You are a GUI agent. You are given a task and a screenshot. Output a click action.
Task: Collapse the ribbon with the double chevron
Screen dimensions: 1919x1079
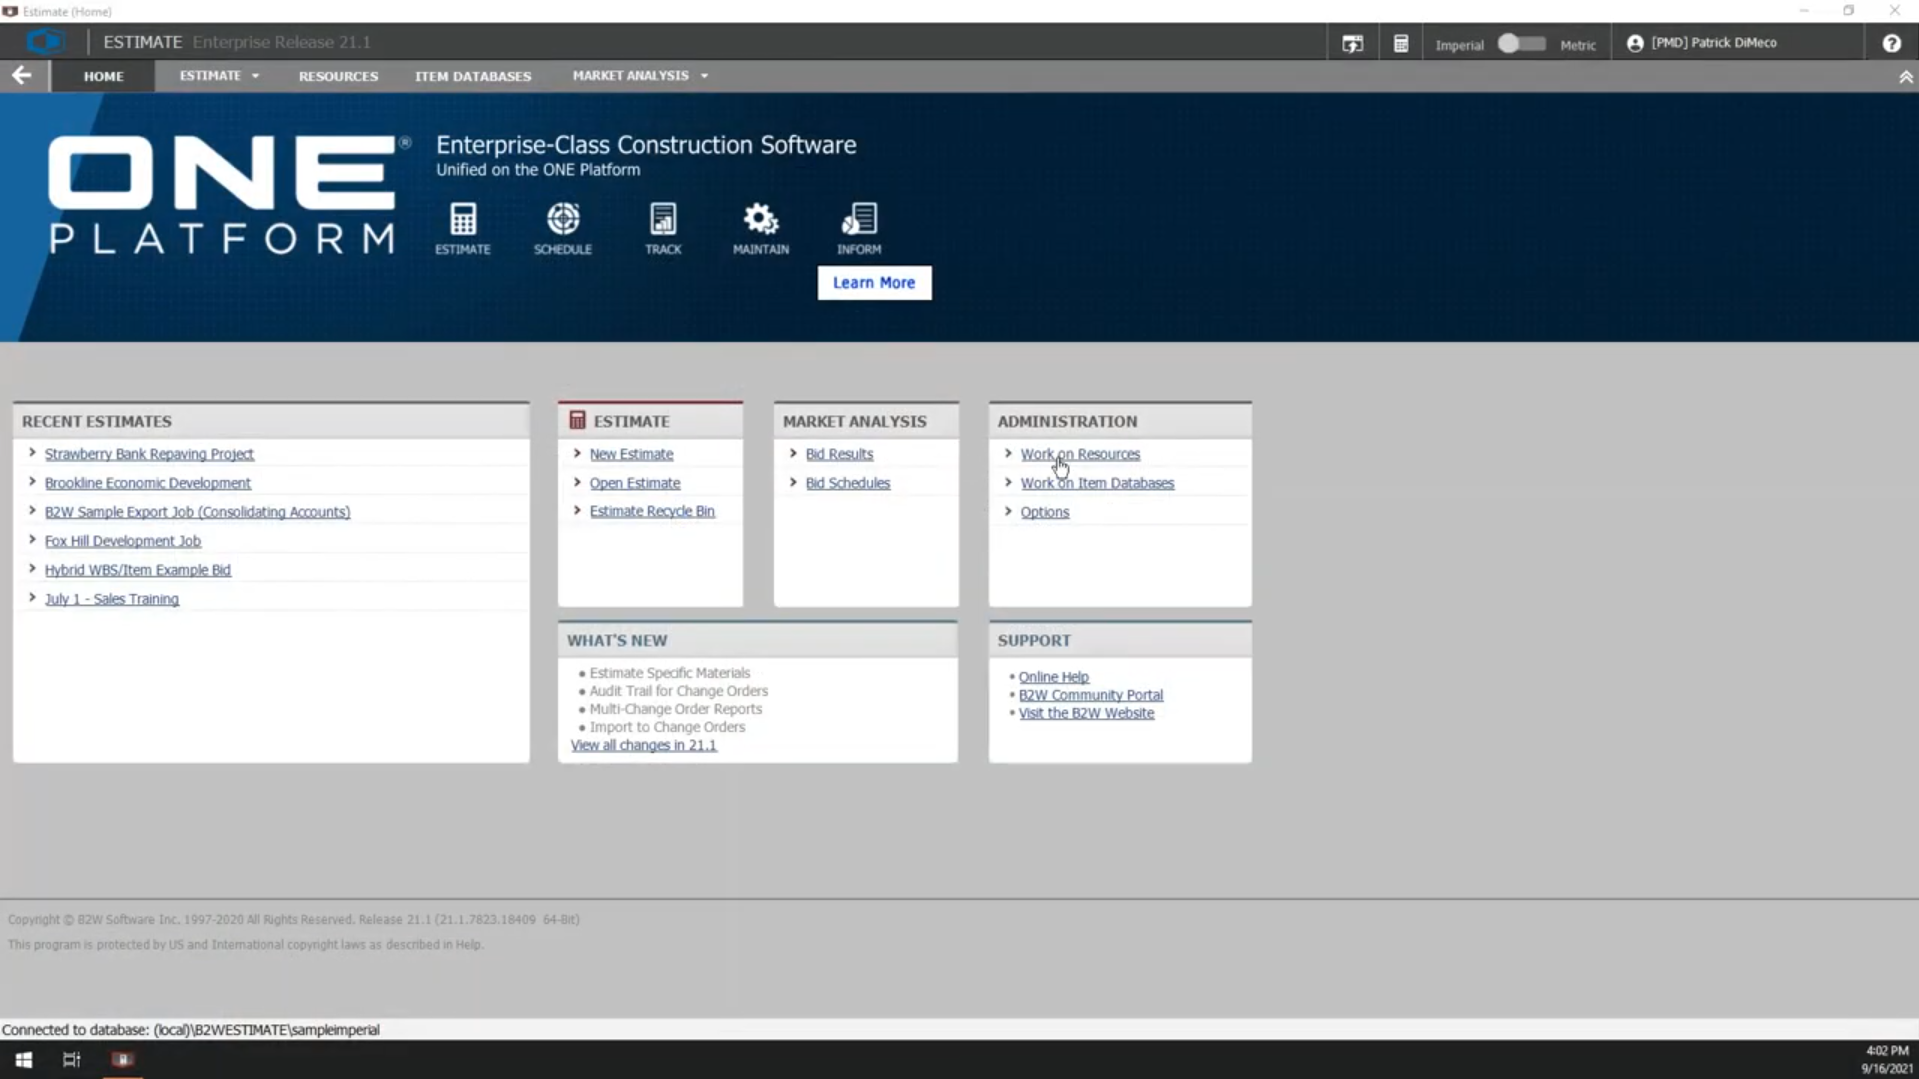tap(1905, 75)
